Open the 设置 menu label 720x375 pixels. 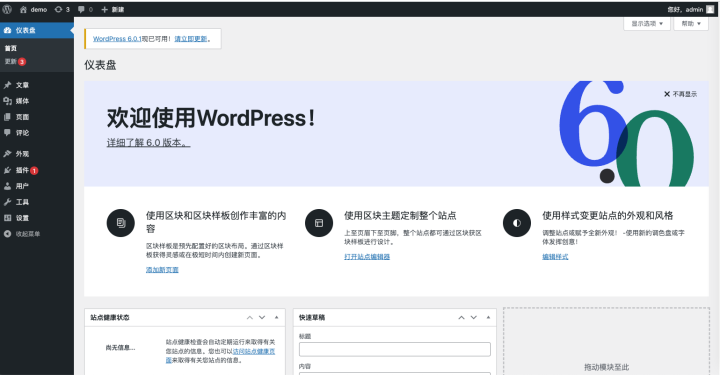click(22, 218)
